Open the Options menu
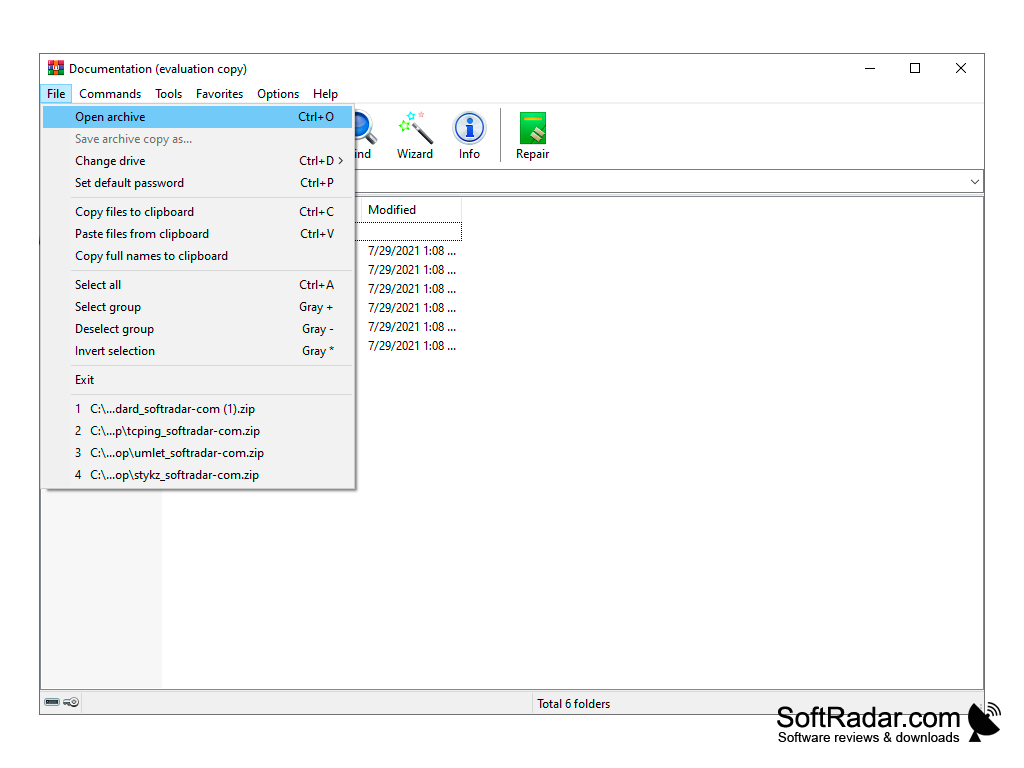Viewport: 1024px width, 768px height. coord(278,93)
